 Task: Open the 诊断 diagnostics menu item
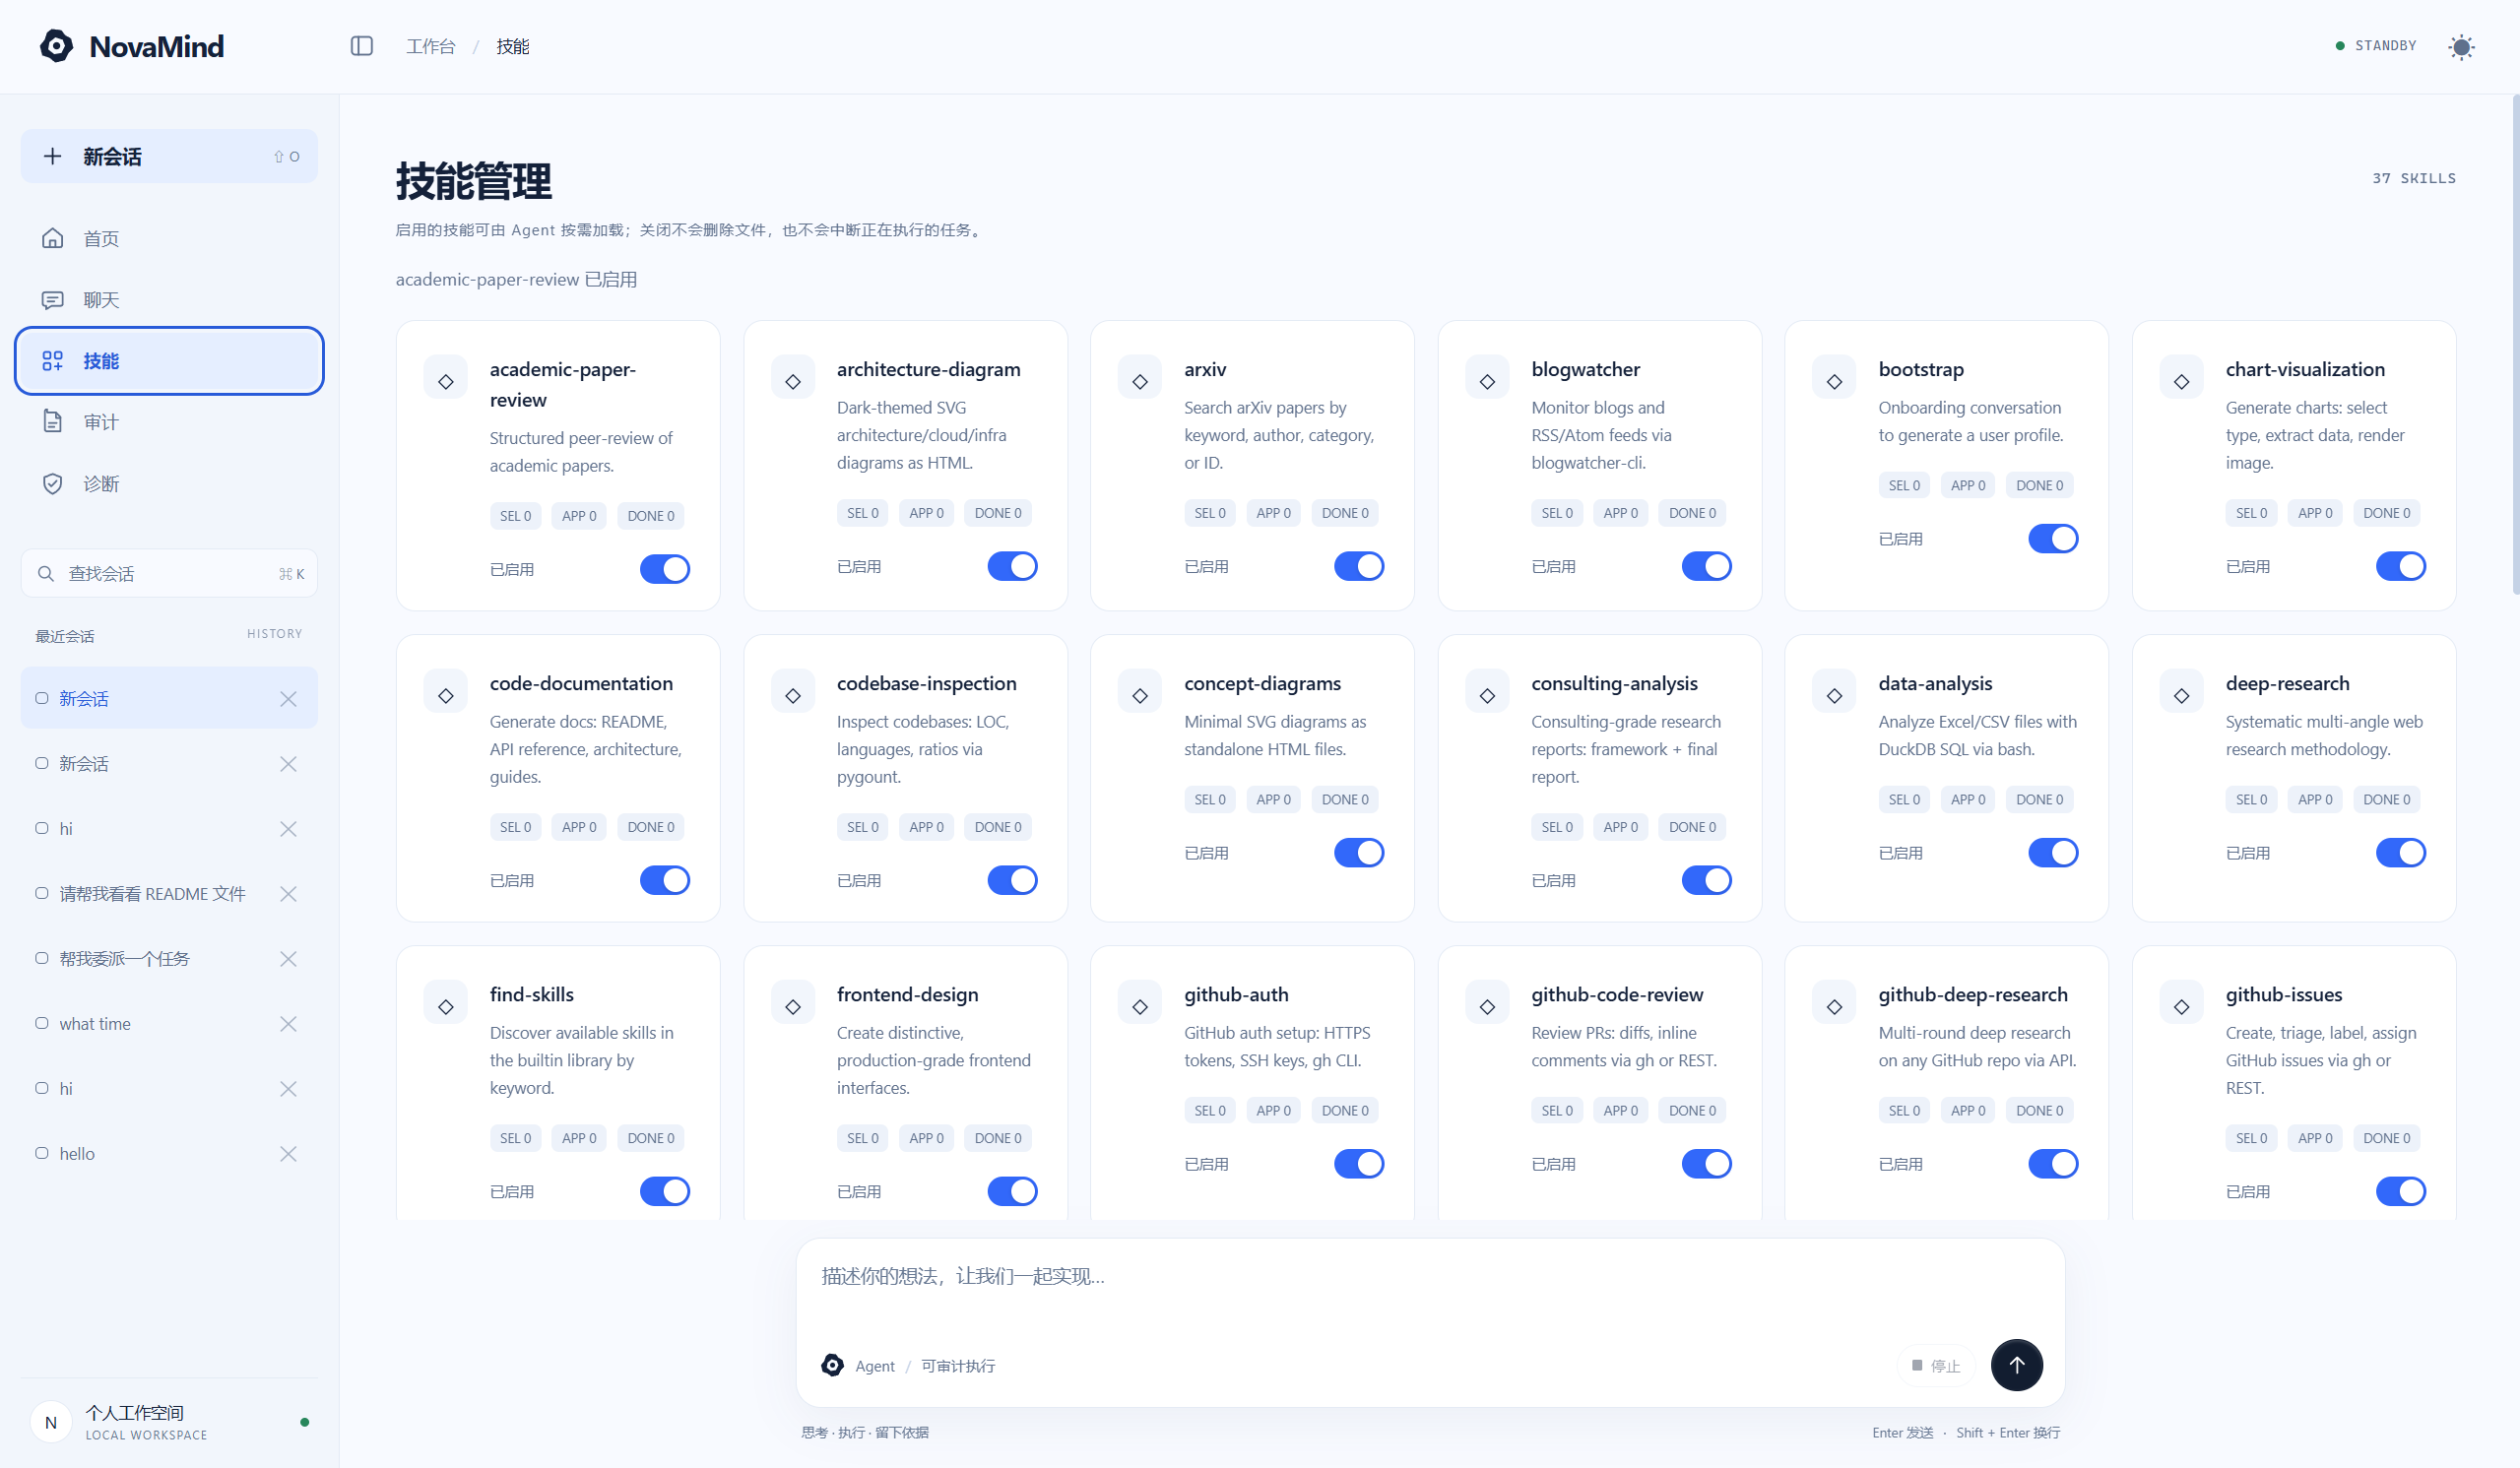pyautogui.click(x=169, y=484)
